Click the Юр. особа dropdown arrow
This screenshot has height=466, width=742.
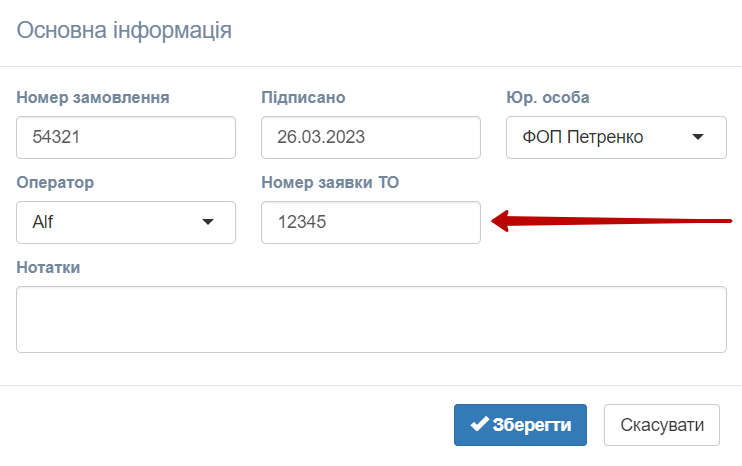698,137
